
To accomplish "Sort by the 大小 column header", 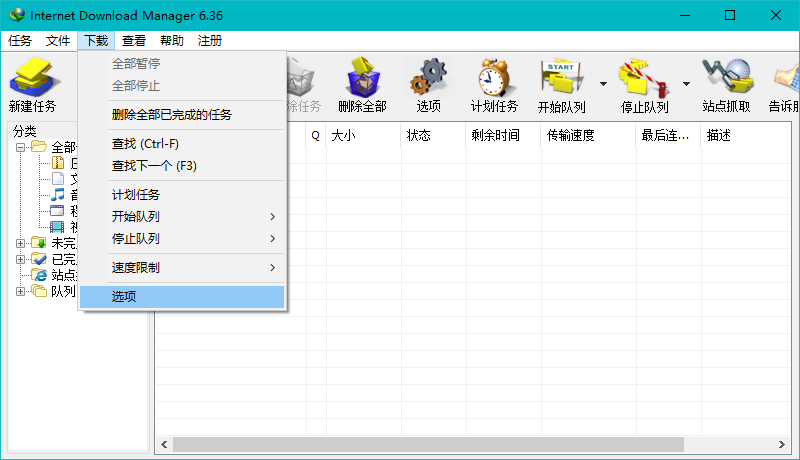I will click(x=364, y=135).
